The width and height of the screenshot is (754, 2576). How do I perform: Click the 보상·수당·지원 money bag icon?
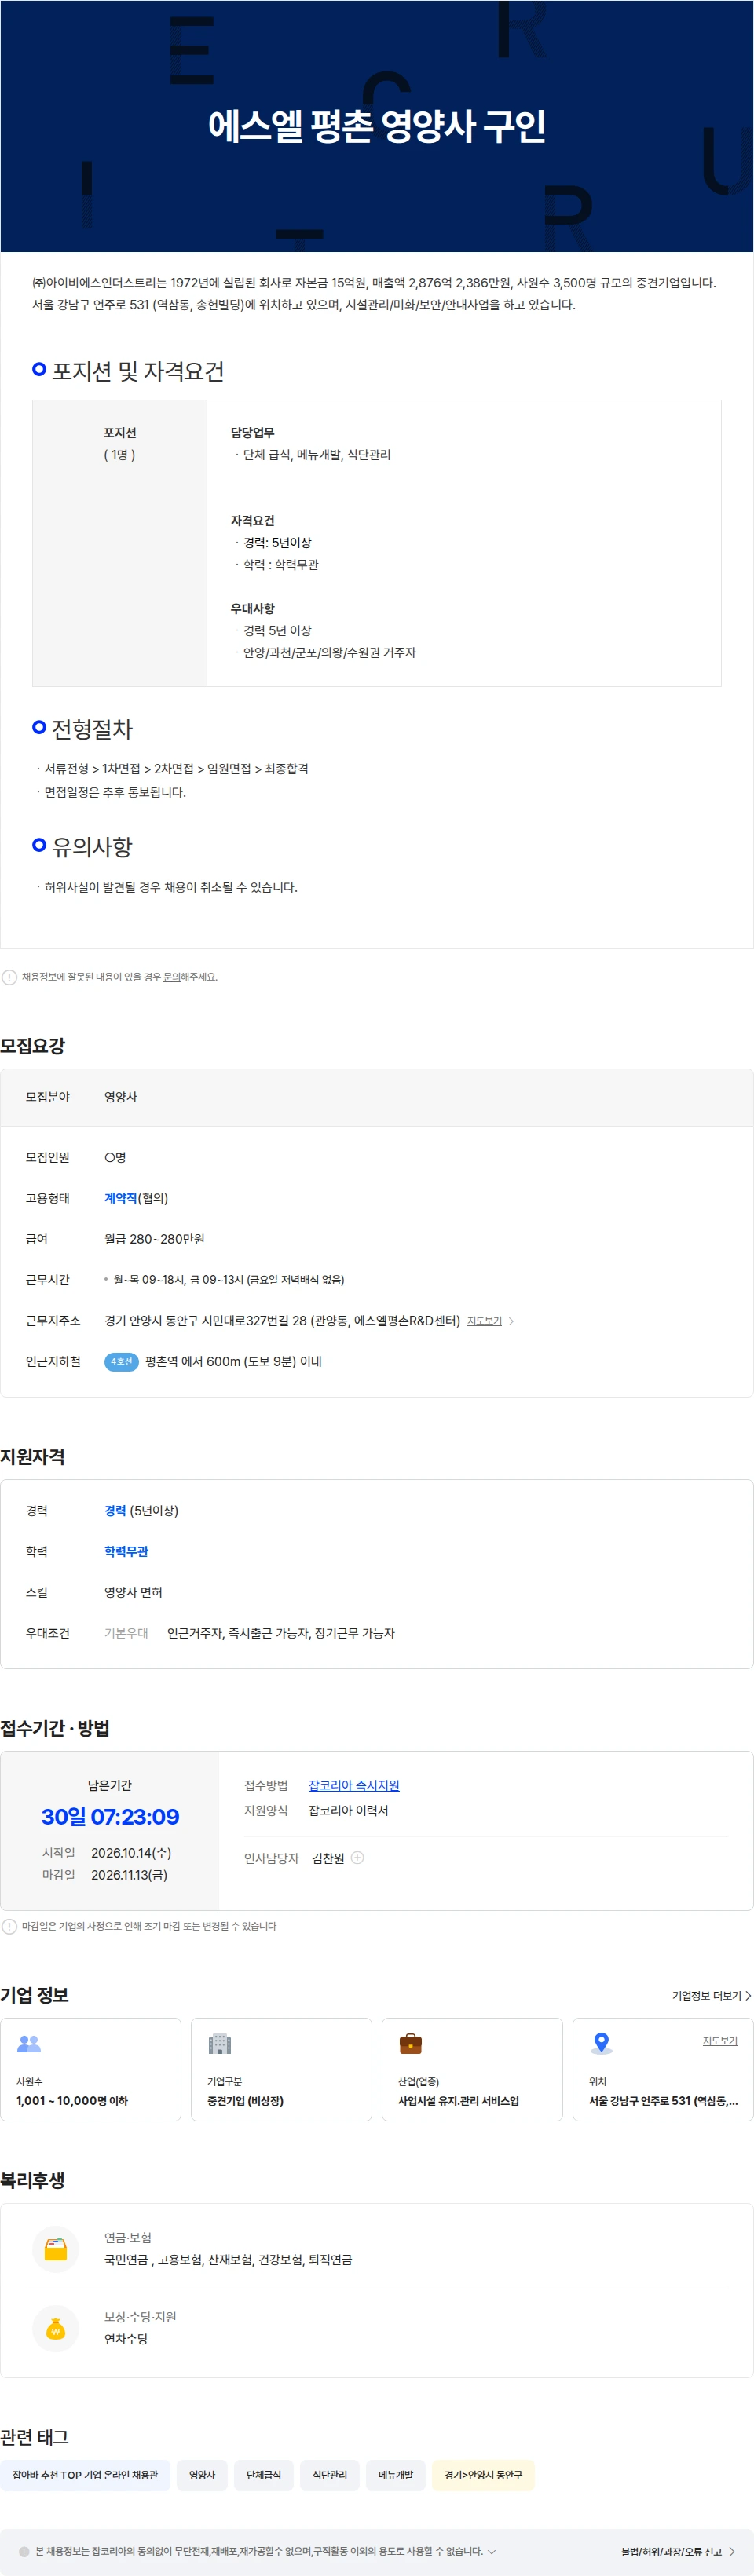[56, 2328]
